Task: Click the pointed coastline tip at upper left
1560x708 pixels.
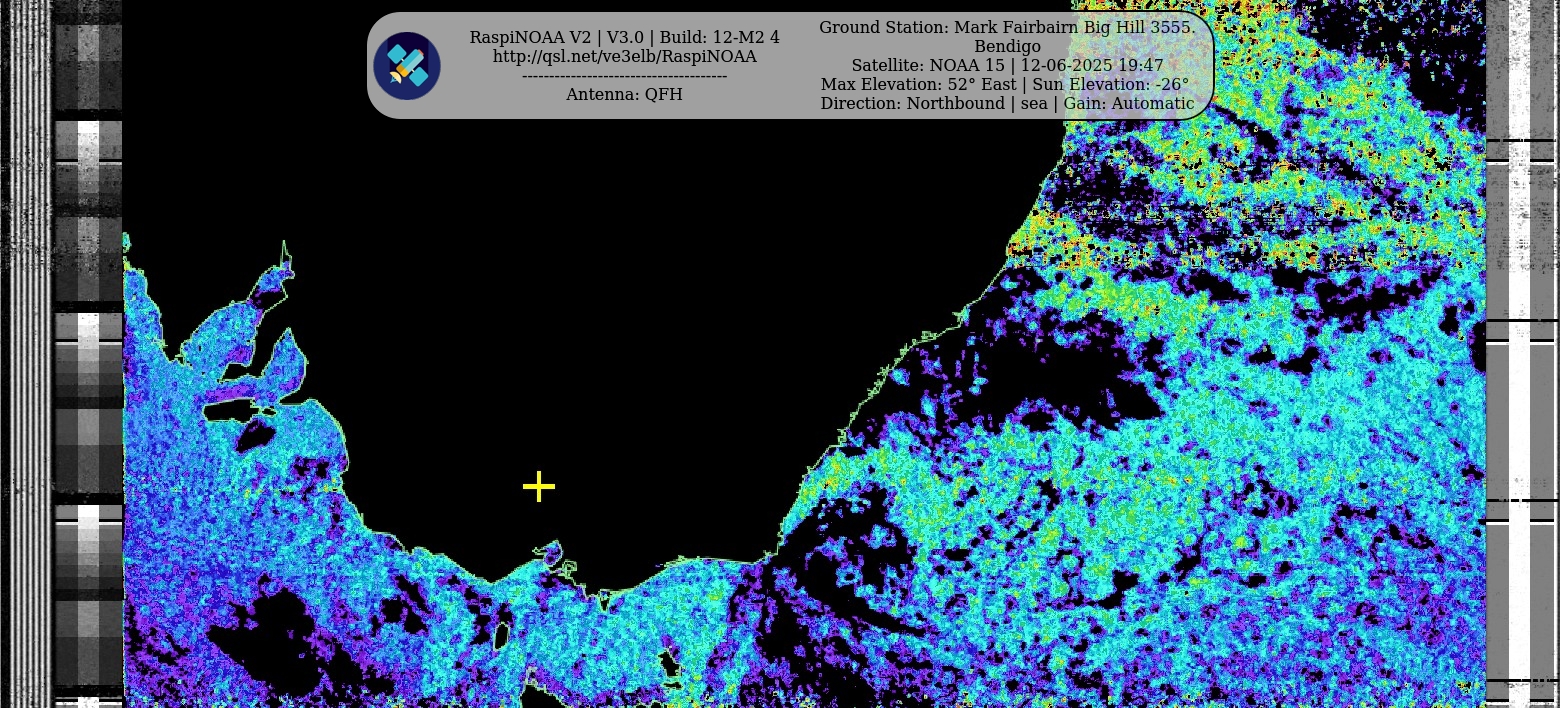Action: point(285,248)
